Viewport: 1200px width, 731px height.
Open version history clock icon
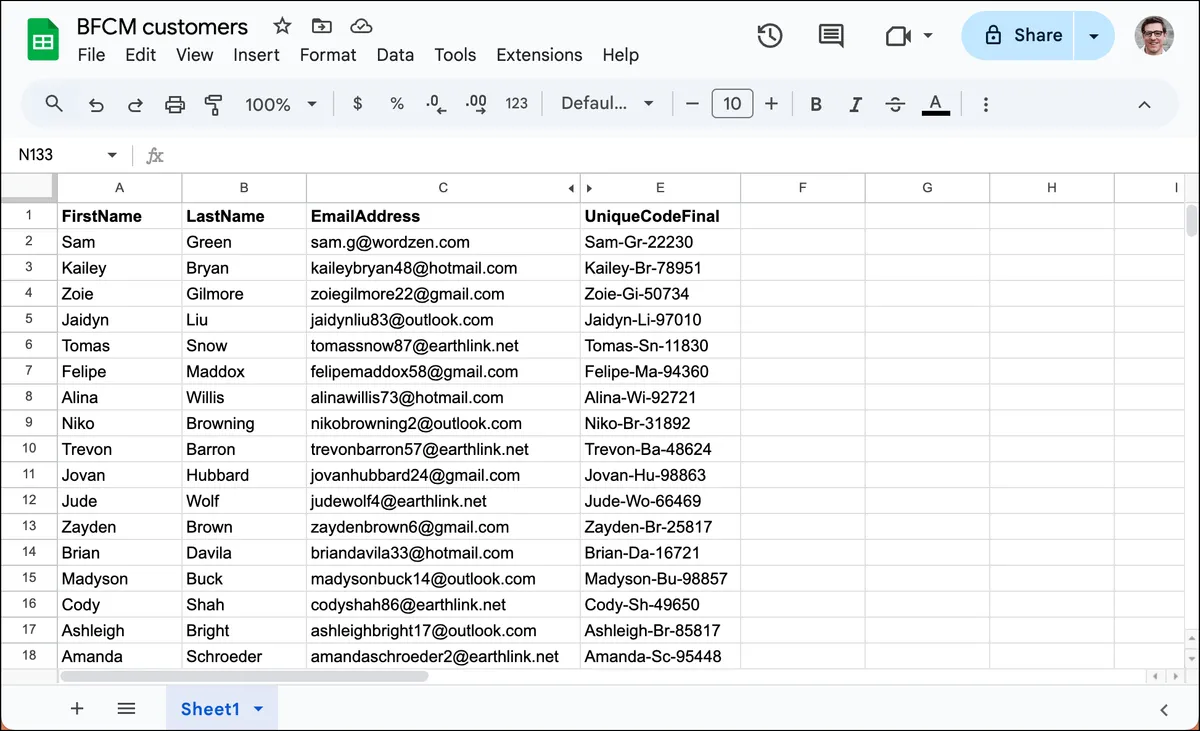click(x=769, y=36)
